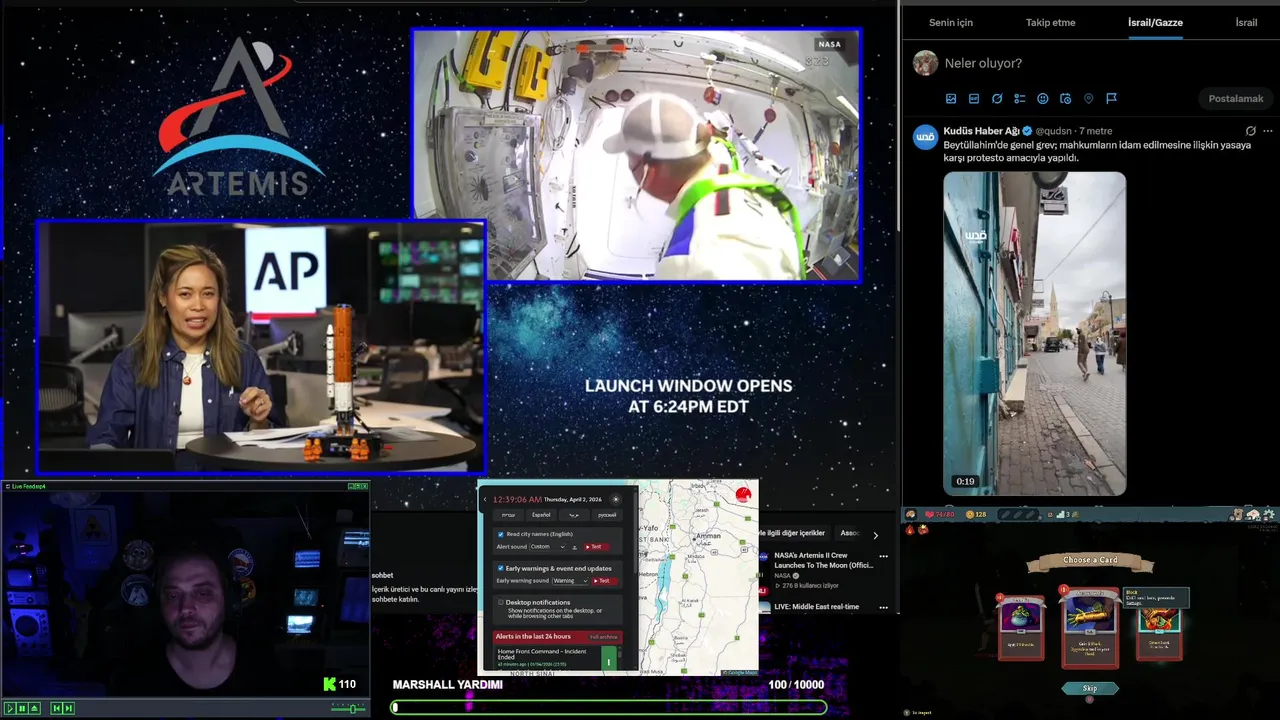Select the Arabic language tab

click(x=574, y=515)
